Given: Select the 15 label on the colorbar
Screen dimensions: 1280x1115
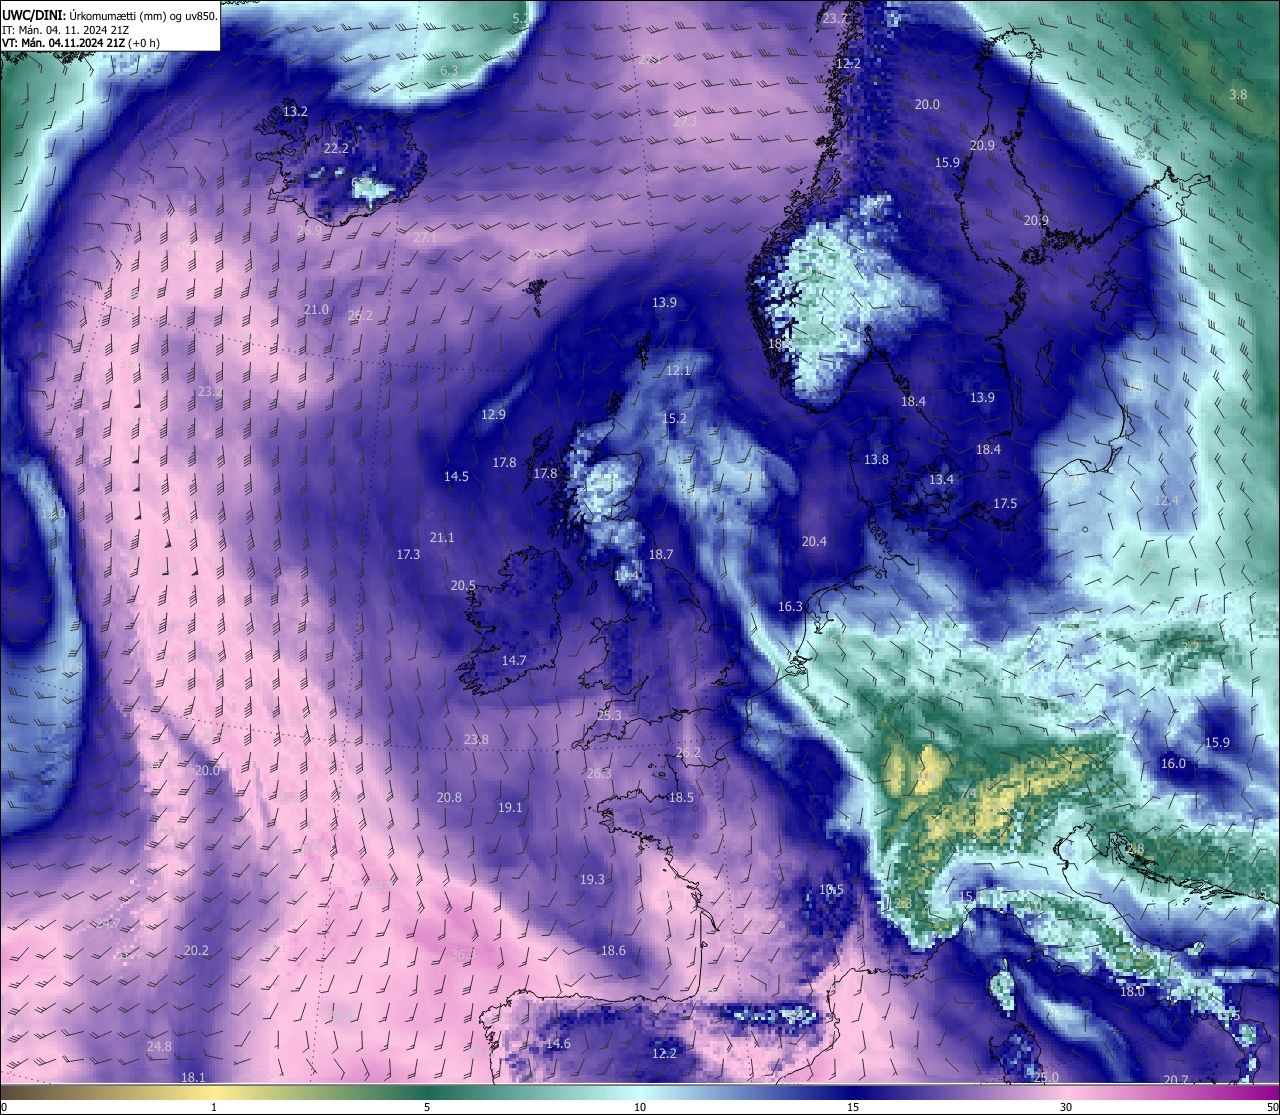Looking at the screenshot, I should tap(853, 1107).
